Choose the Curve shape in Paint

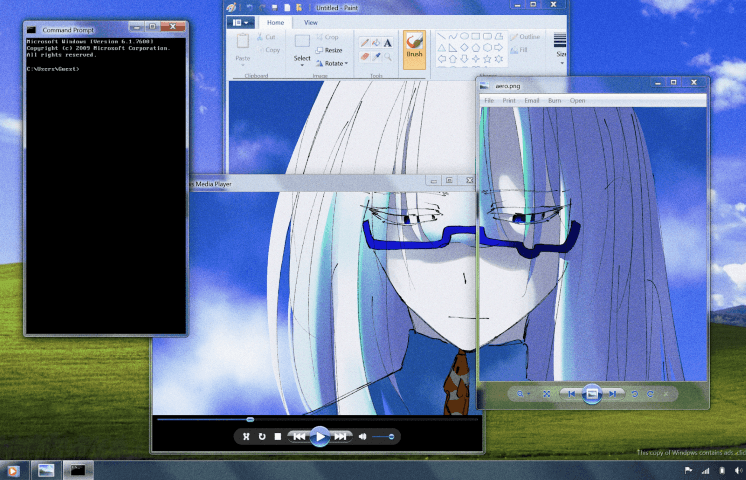point(453,37)
